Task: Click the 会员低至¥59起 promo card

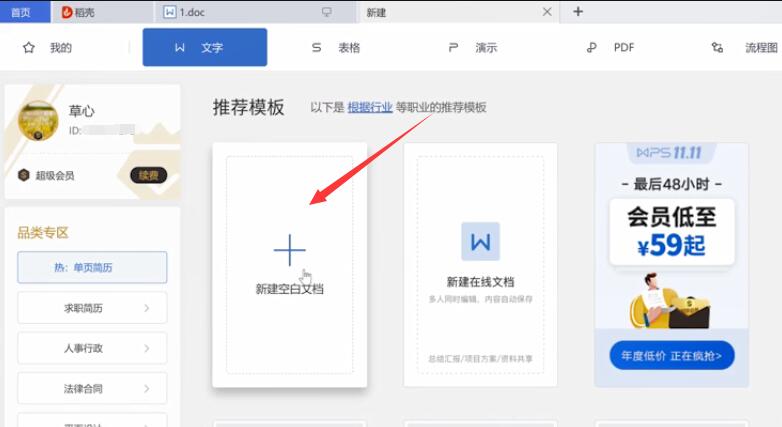Action: (672, 232)
